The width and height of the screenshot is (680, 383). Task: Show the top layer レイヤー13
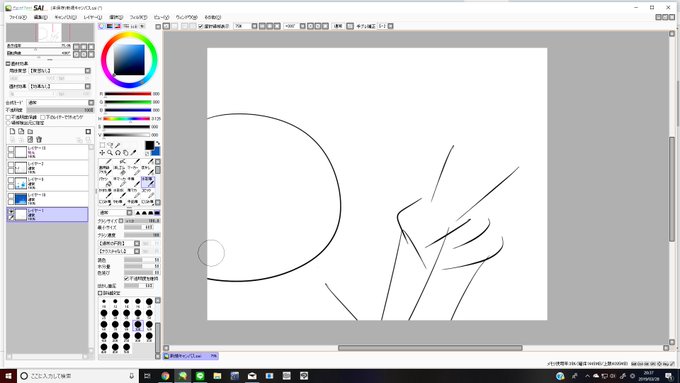pos(11,149)
